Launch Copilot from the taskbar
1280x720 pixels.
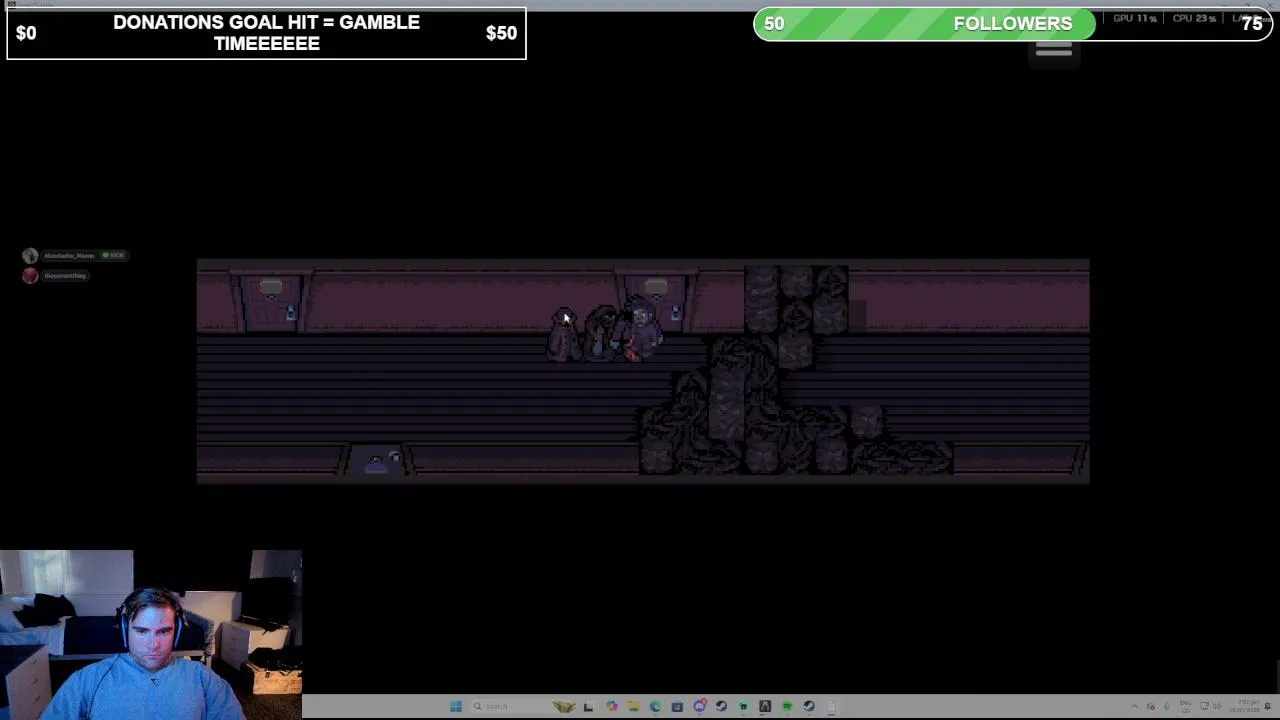(x=612, y=706)
